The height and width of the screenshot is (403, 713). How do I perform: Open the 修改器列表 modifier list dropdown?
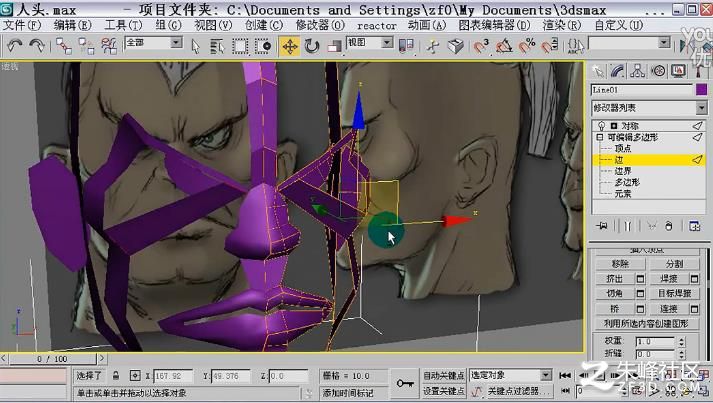point(649,108)
